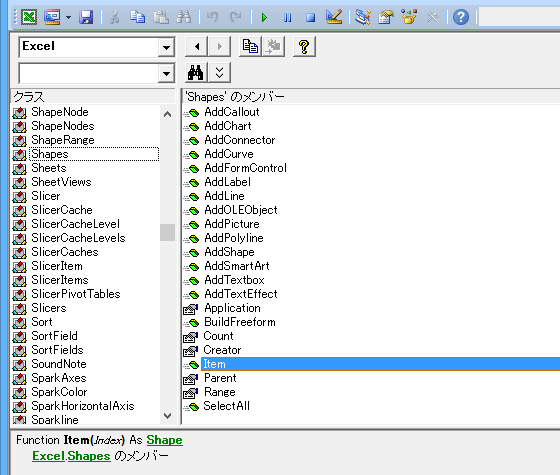Click the Copy icon in main toolbar

pos(137,17)
